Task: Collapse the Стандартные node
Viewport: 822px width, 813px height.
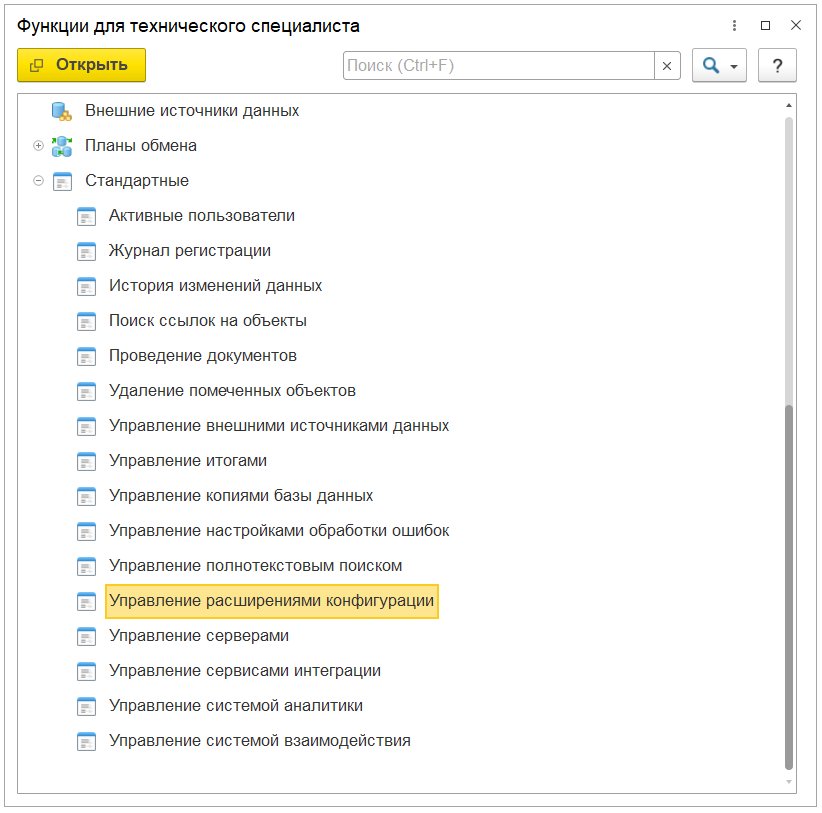Action: tap(38, 181)
